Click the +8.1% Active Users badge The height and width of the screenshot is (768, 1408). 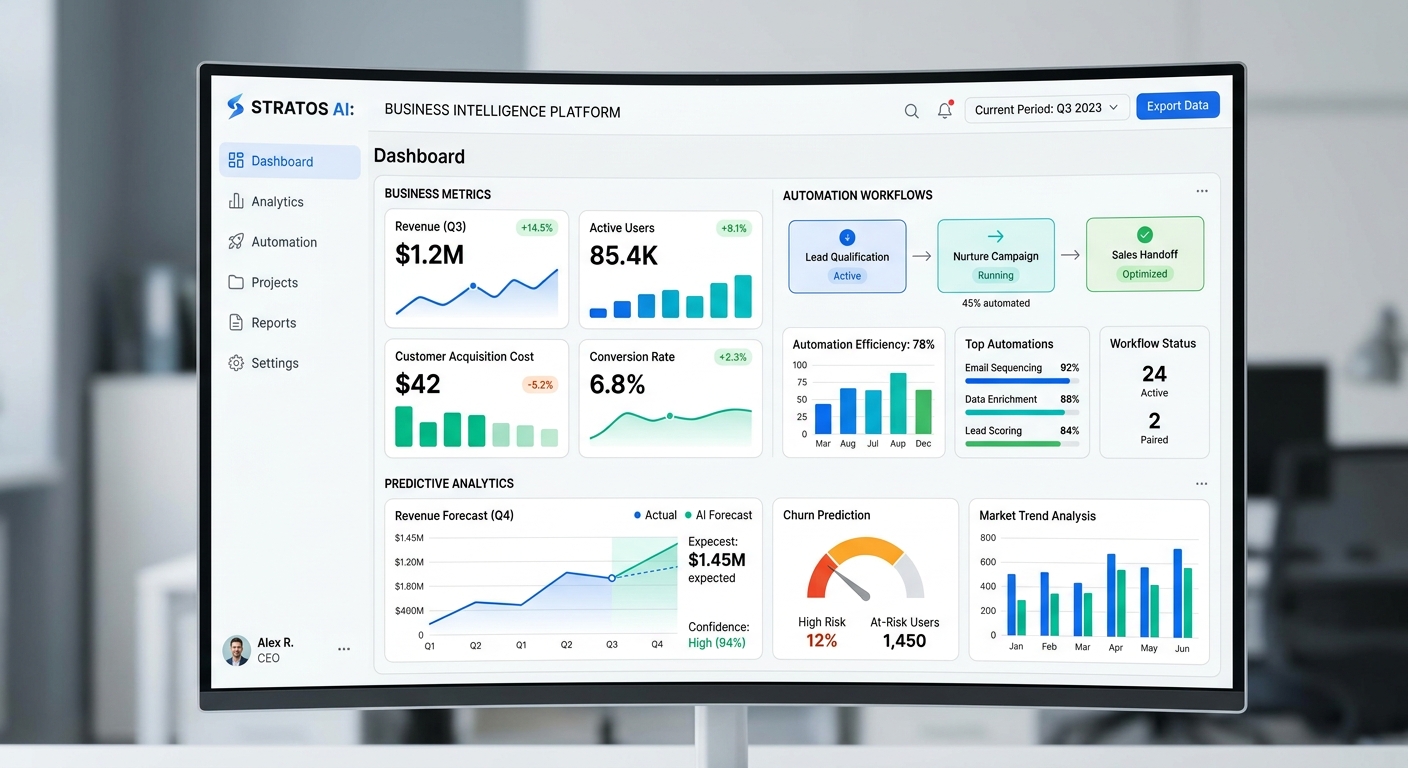[x=733, y=228]
